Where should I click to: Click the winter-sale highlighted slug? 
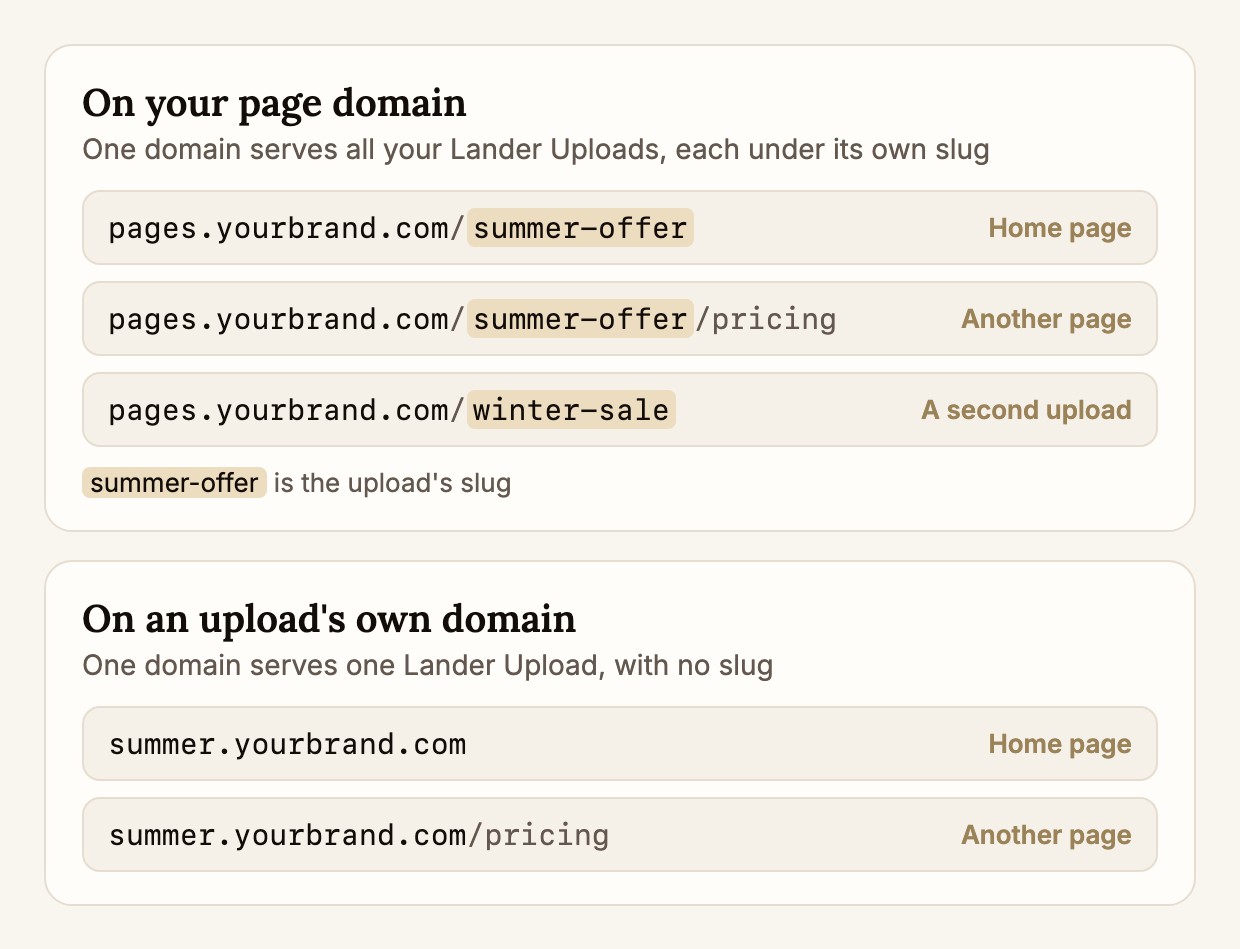point(571,410)
